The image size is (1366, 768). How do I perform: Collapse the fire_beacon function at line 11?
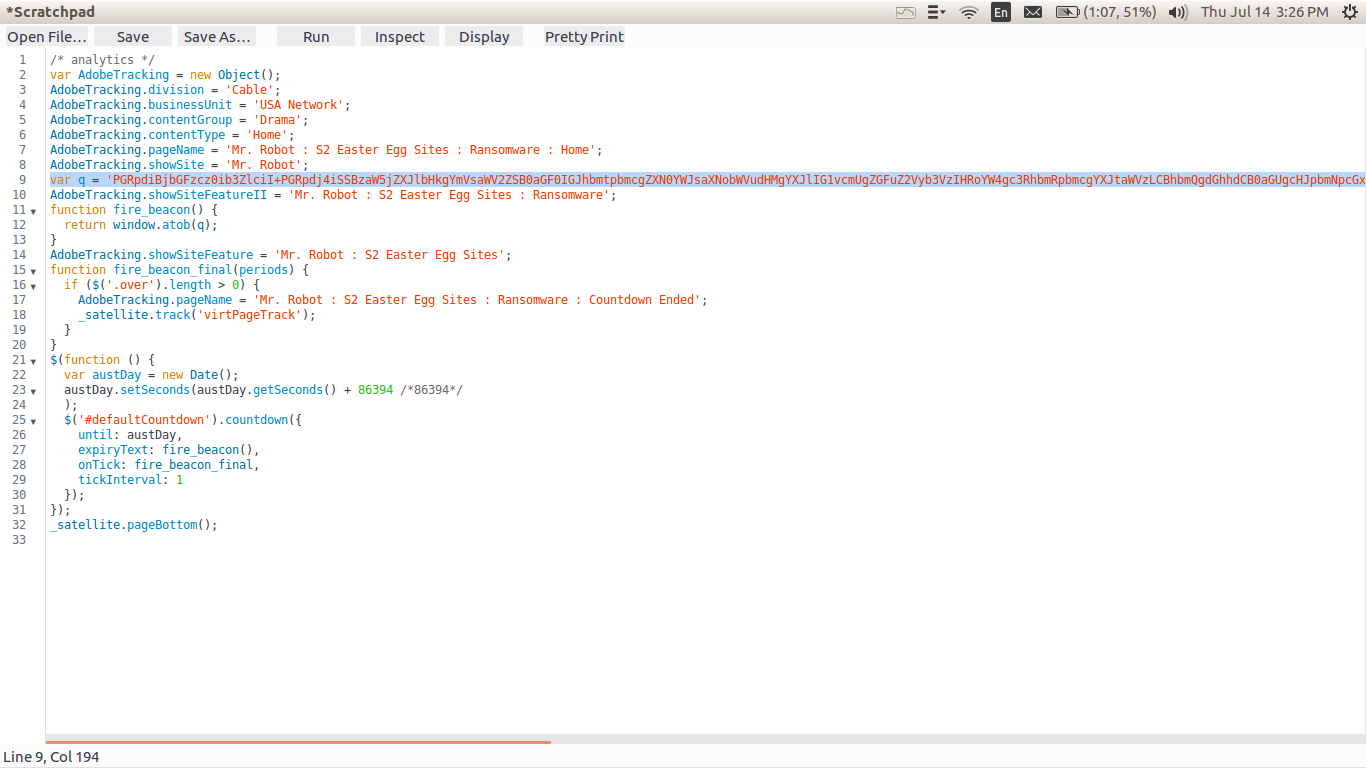pos(33,211)
